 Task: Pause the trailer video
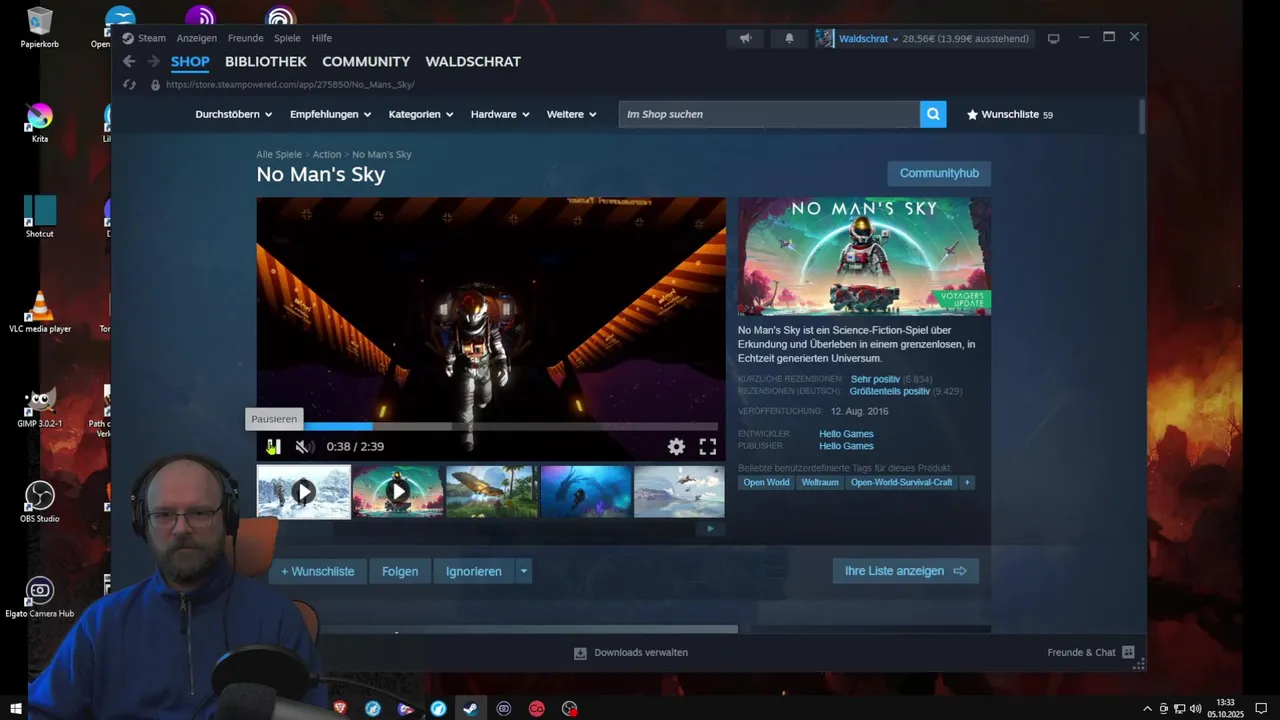(x=273, y=447)
